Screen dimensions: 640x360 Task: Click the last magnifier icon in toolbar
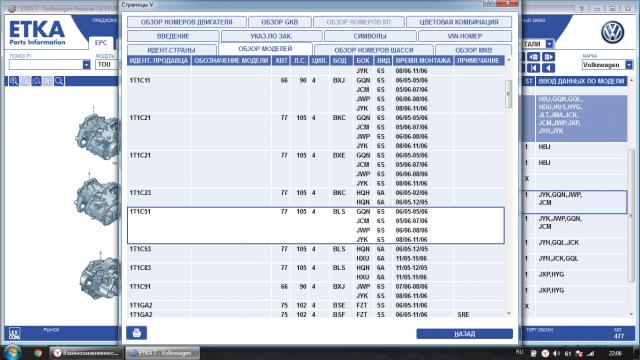(59, 81)
